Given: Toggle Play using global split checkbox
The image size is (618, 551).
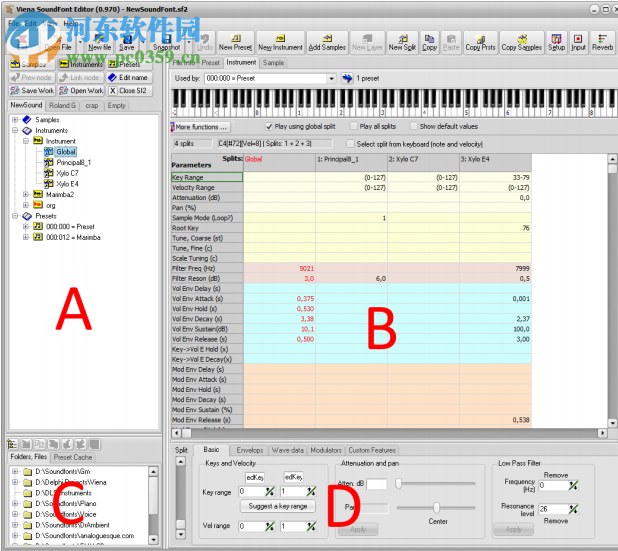Looking at the screenshot, I should (269, 127).
